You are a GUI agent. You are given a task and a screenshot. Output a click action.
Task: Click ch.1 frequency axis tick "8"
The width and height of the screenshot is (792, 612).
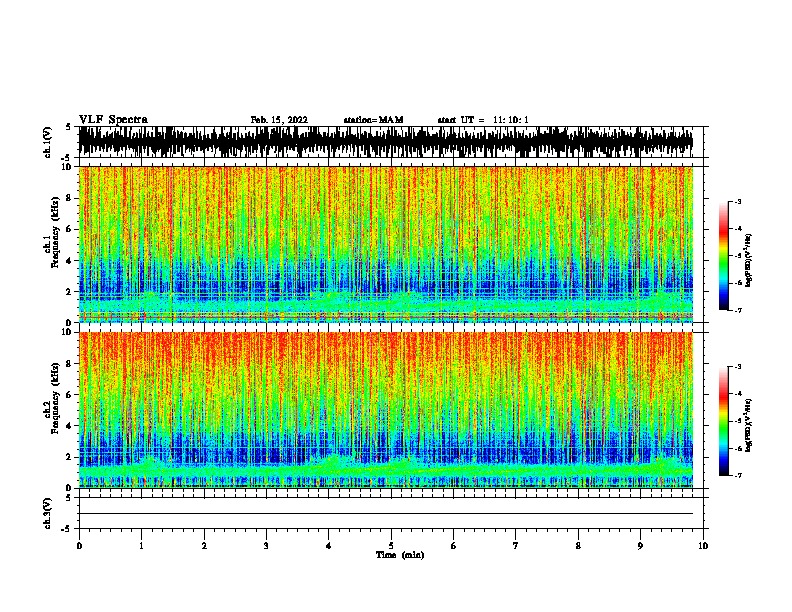click(69, 198)
